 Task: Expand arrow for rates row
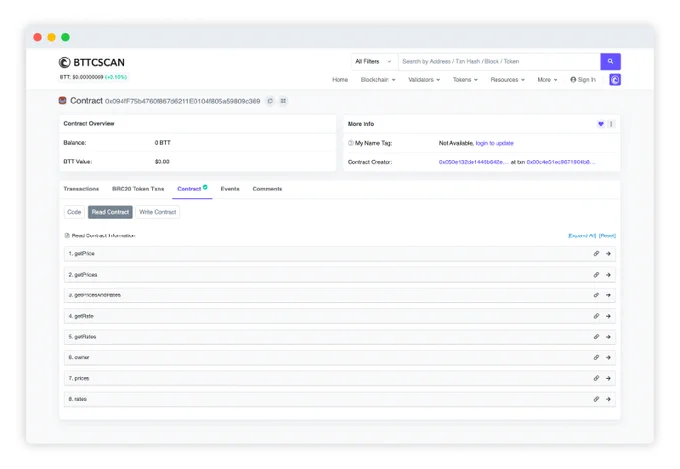[x=608, y=399]
